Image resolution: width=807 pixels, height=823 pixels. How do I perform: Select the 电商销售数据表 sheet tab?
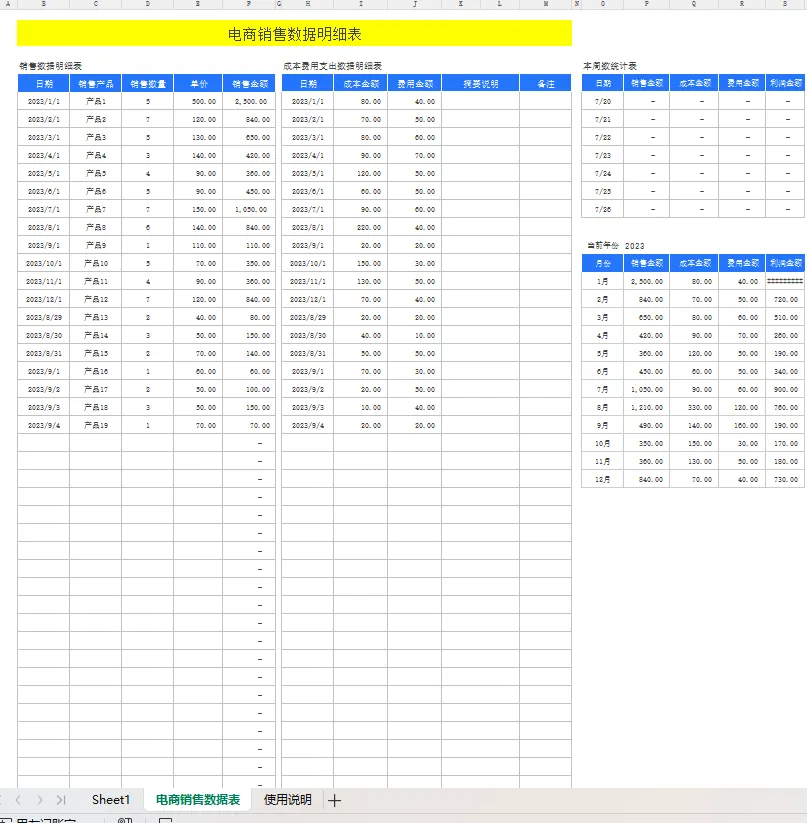[198, 799]
